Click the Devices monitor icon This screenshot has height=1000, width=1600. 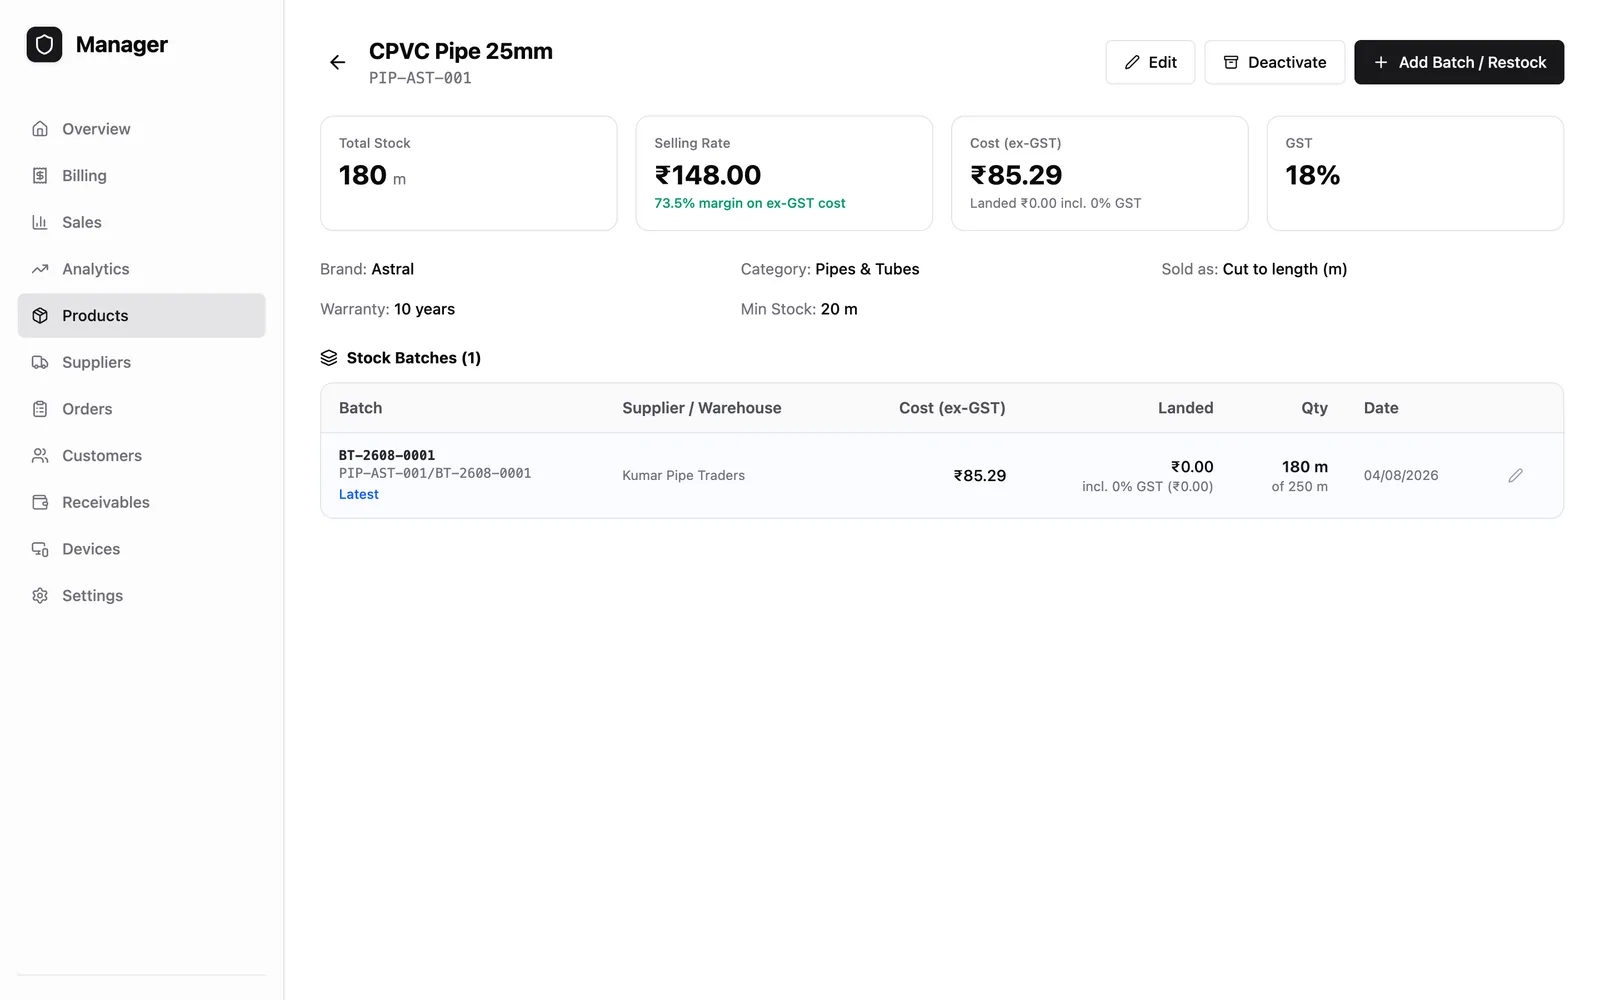click(x=40, y=549)
